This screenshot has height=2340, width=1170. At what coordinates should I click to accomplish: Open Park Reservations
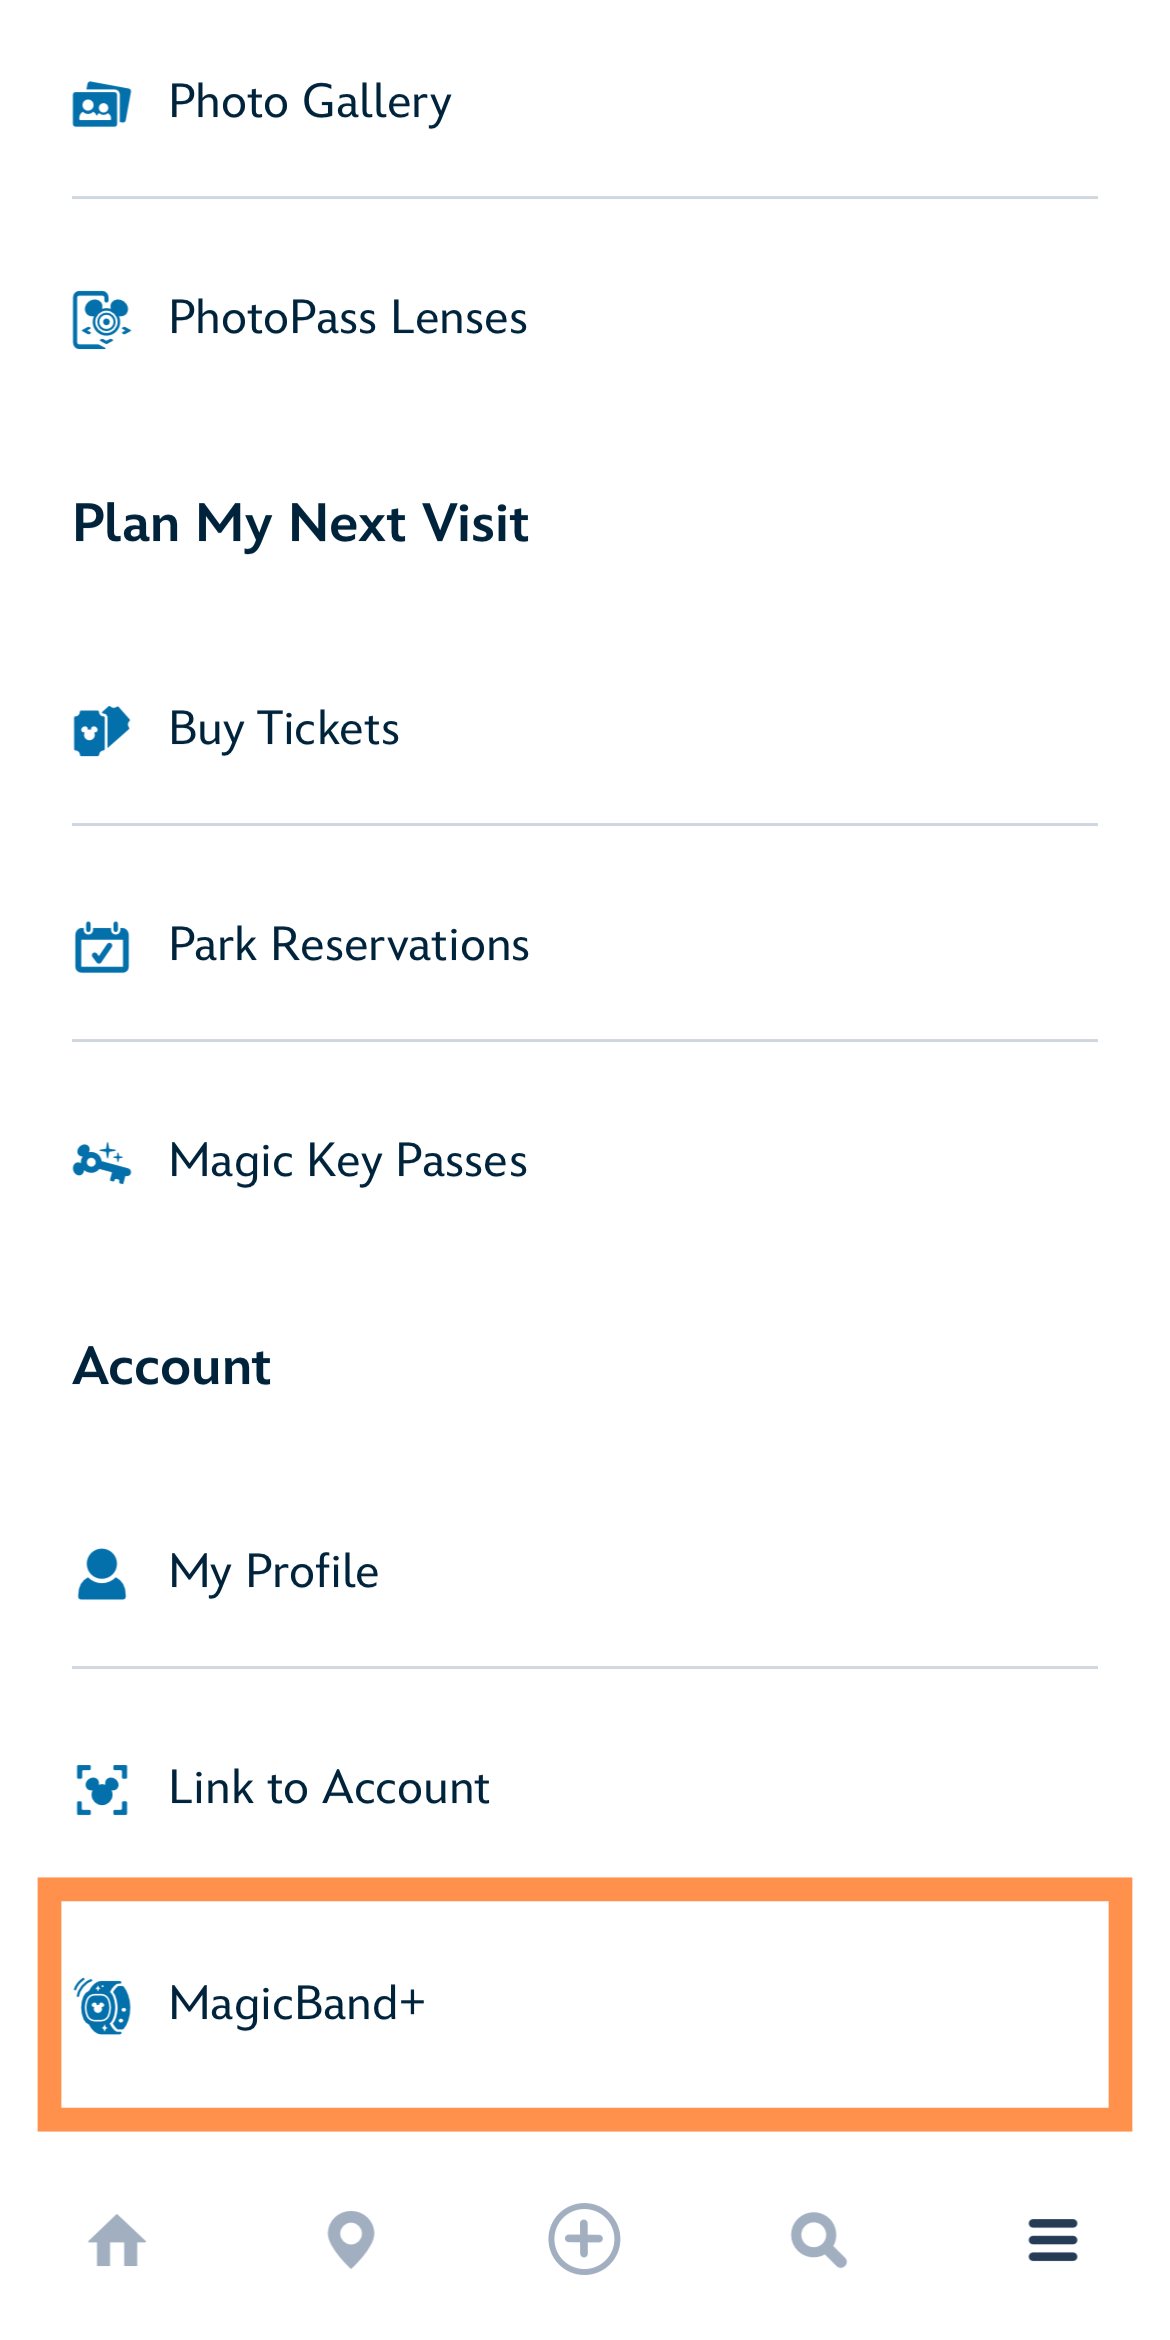pos(349,945)
